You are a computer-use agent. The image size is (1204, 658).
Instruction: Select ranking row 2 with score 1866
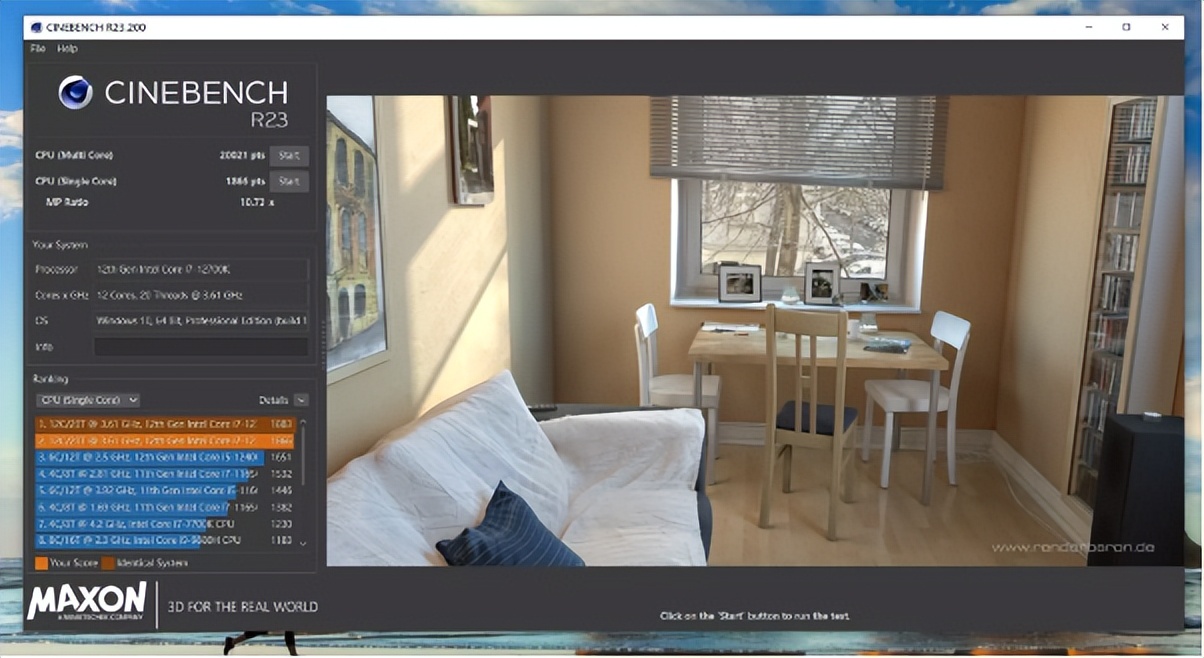165,440
